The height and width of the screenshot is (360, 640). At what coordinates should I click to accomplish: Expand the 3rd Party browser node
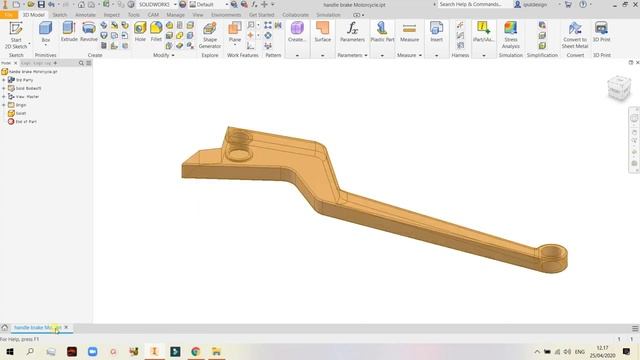click(4, 80)
